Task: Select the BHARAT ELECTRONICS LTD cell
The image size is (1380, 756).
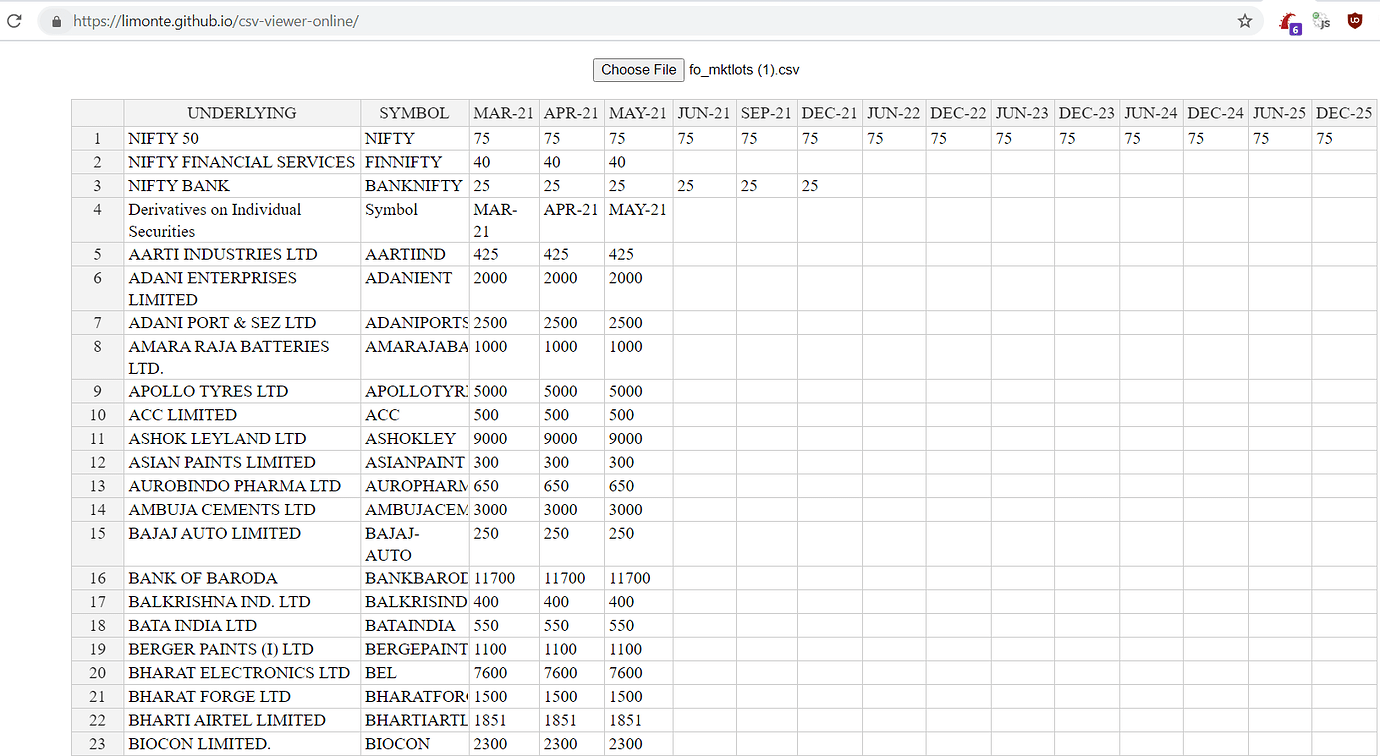Action: [242, 673]
